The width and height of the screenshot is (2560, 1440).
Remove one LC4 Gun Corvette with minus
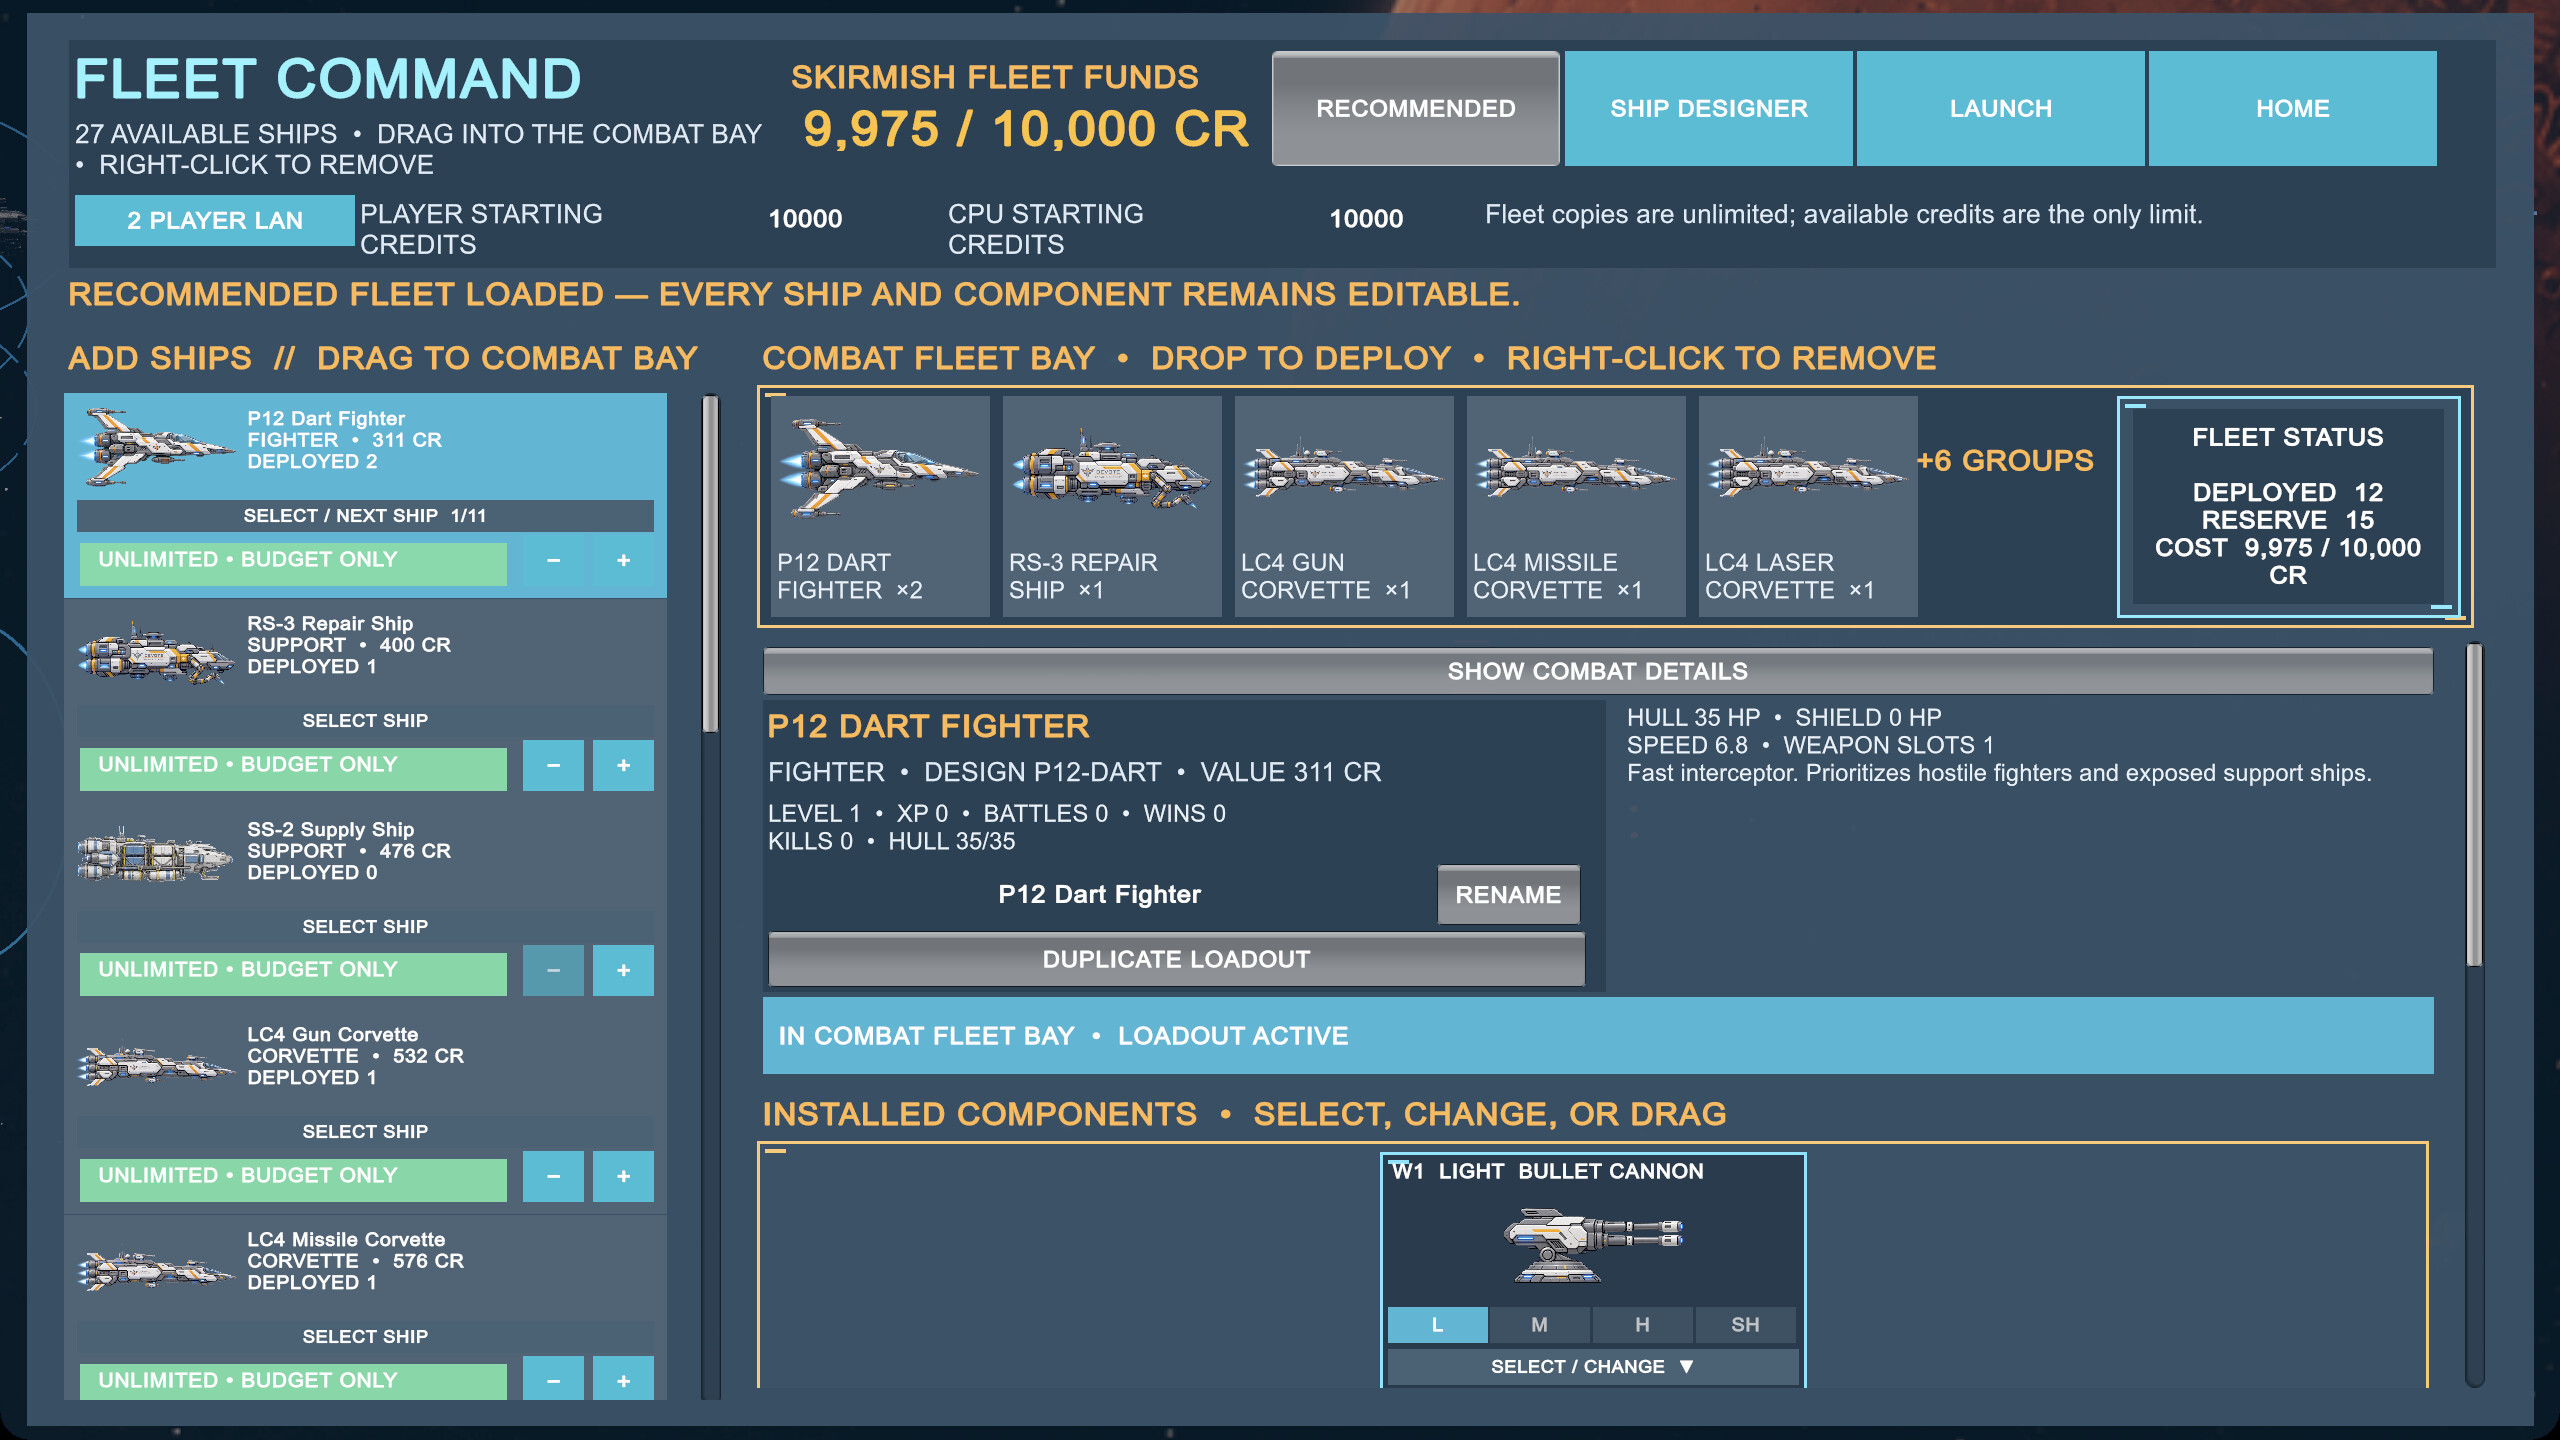(553, 1177)
